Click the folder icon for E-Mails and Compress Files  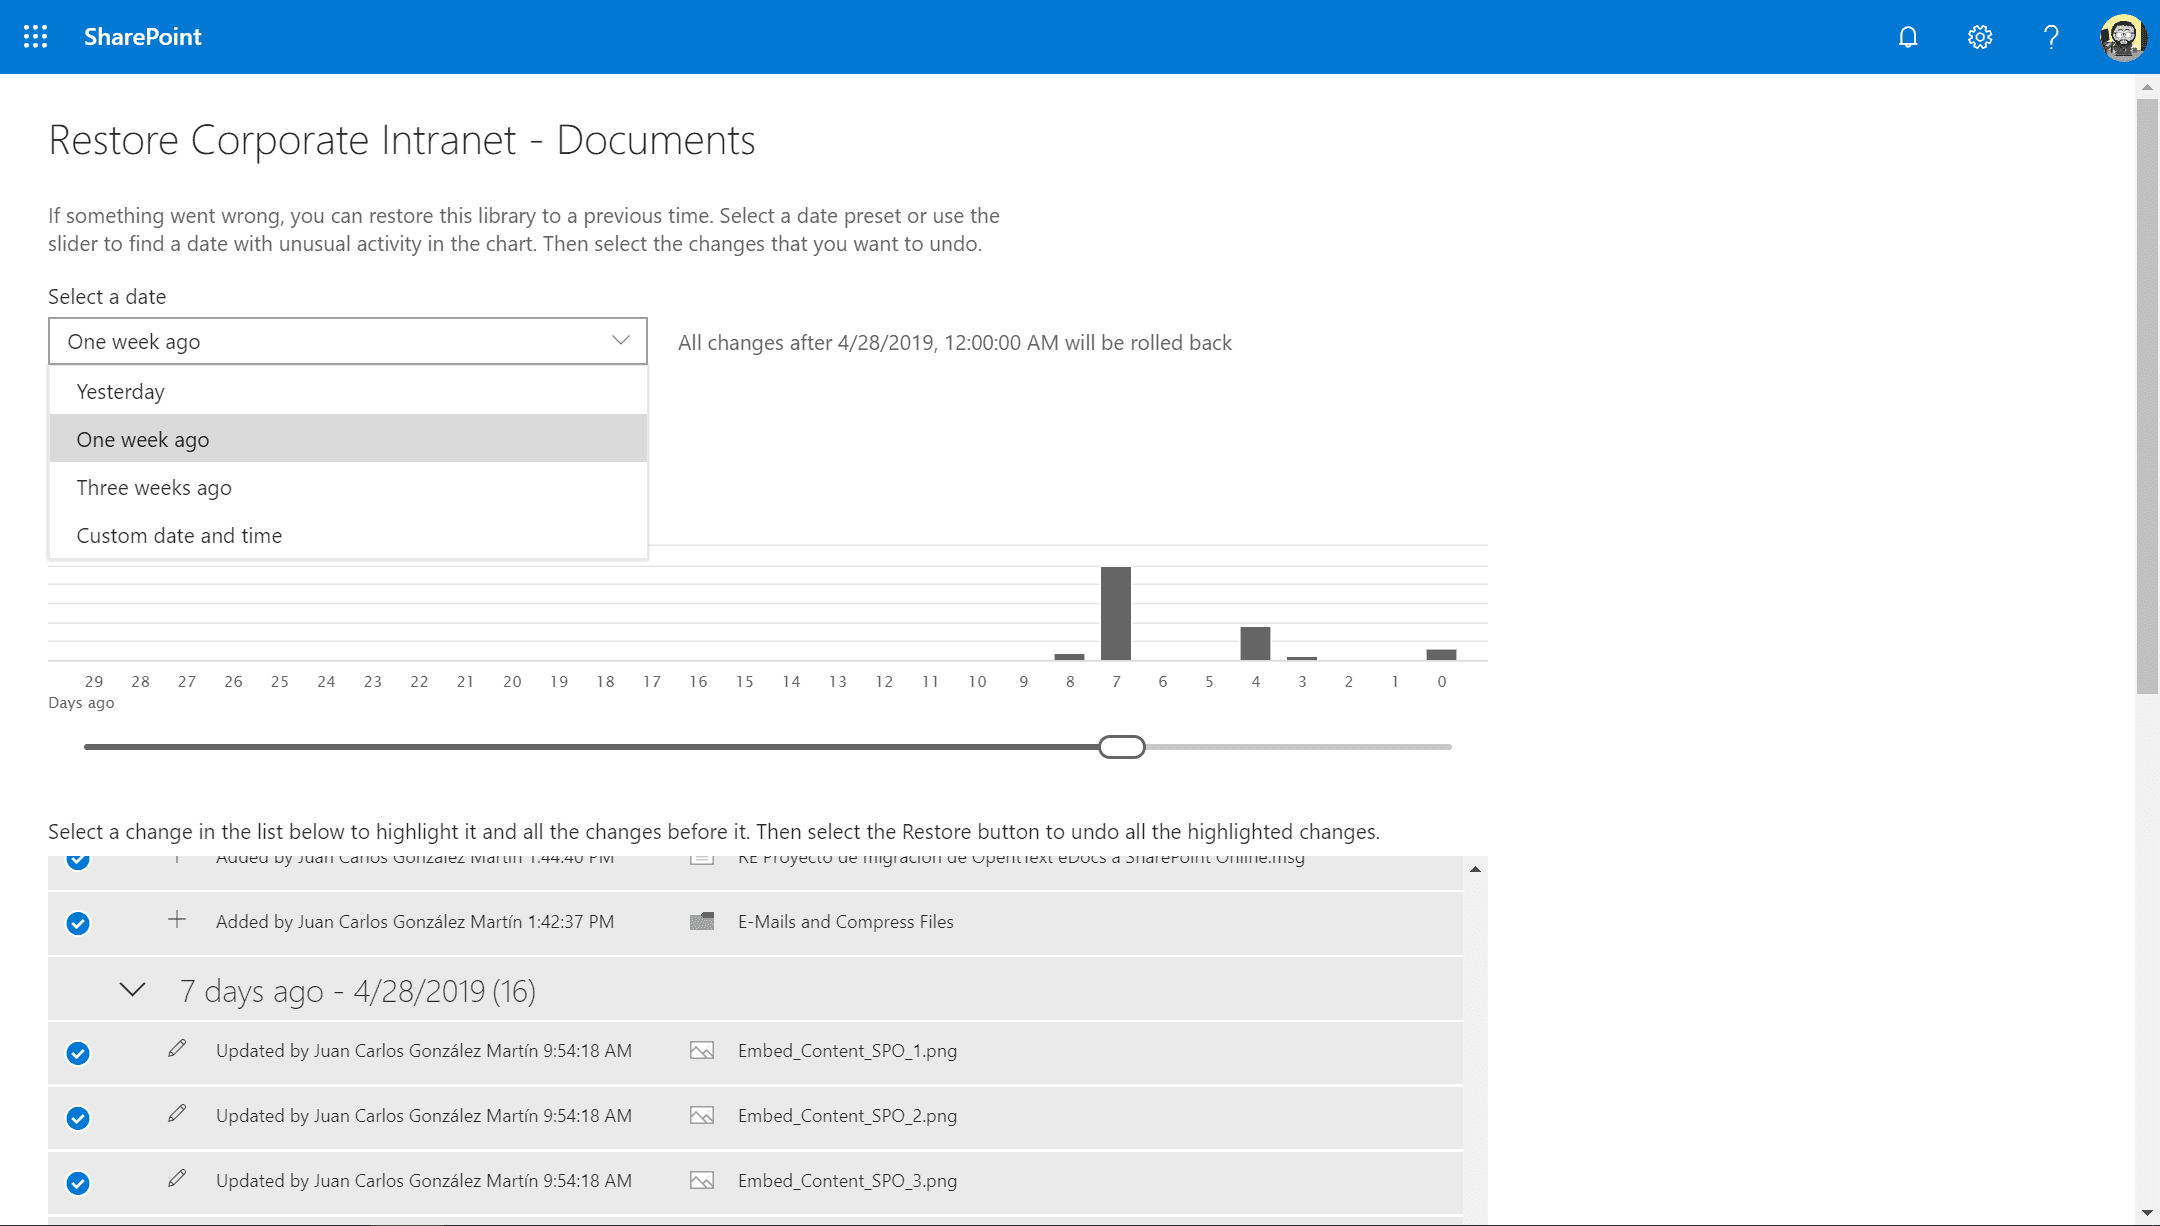click(x=702, y=921)
